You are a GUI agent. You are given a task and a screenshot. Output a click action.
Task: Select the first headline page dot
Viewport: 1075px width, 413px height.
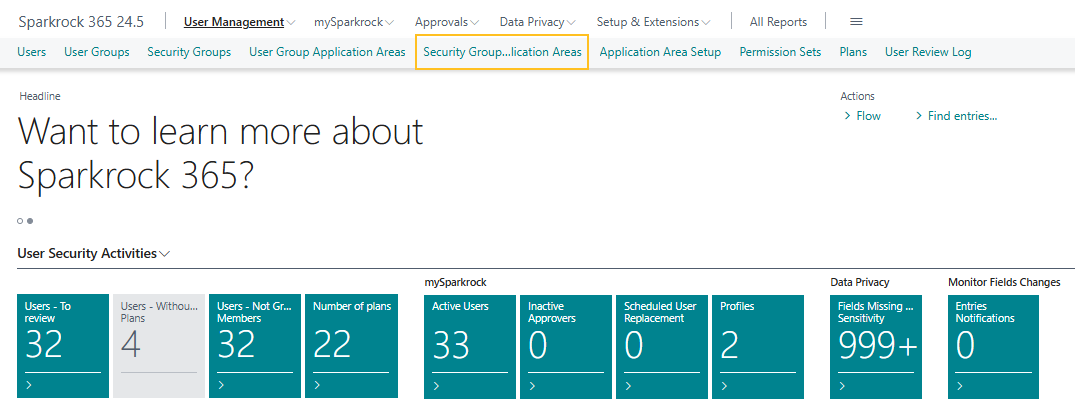click(x=20, y=220)
